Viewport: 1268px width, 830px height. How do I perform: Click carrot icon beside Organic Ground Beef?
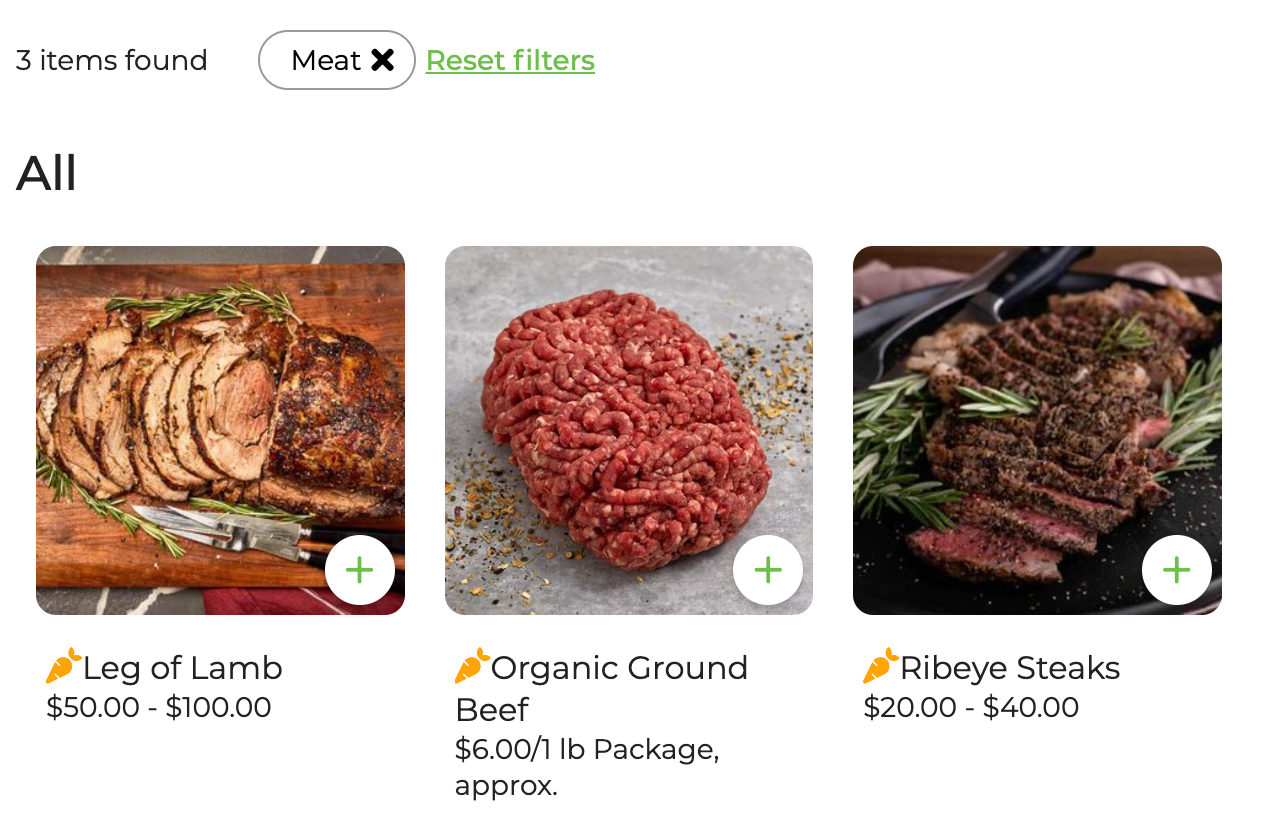click(x=472, y=666)
